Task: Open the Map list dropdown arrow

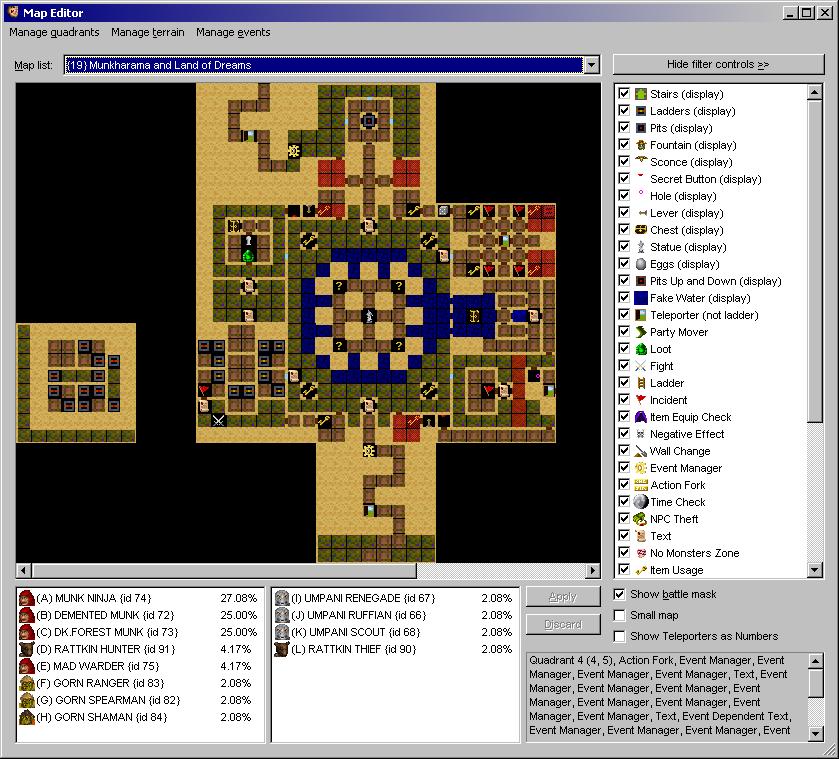Action: click(x=591, y=65)
